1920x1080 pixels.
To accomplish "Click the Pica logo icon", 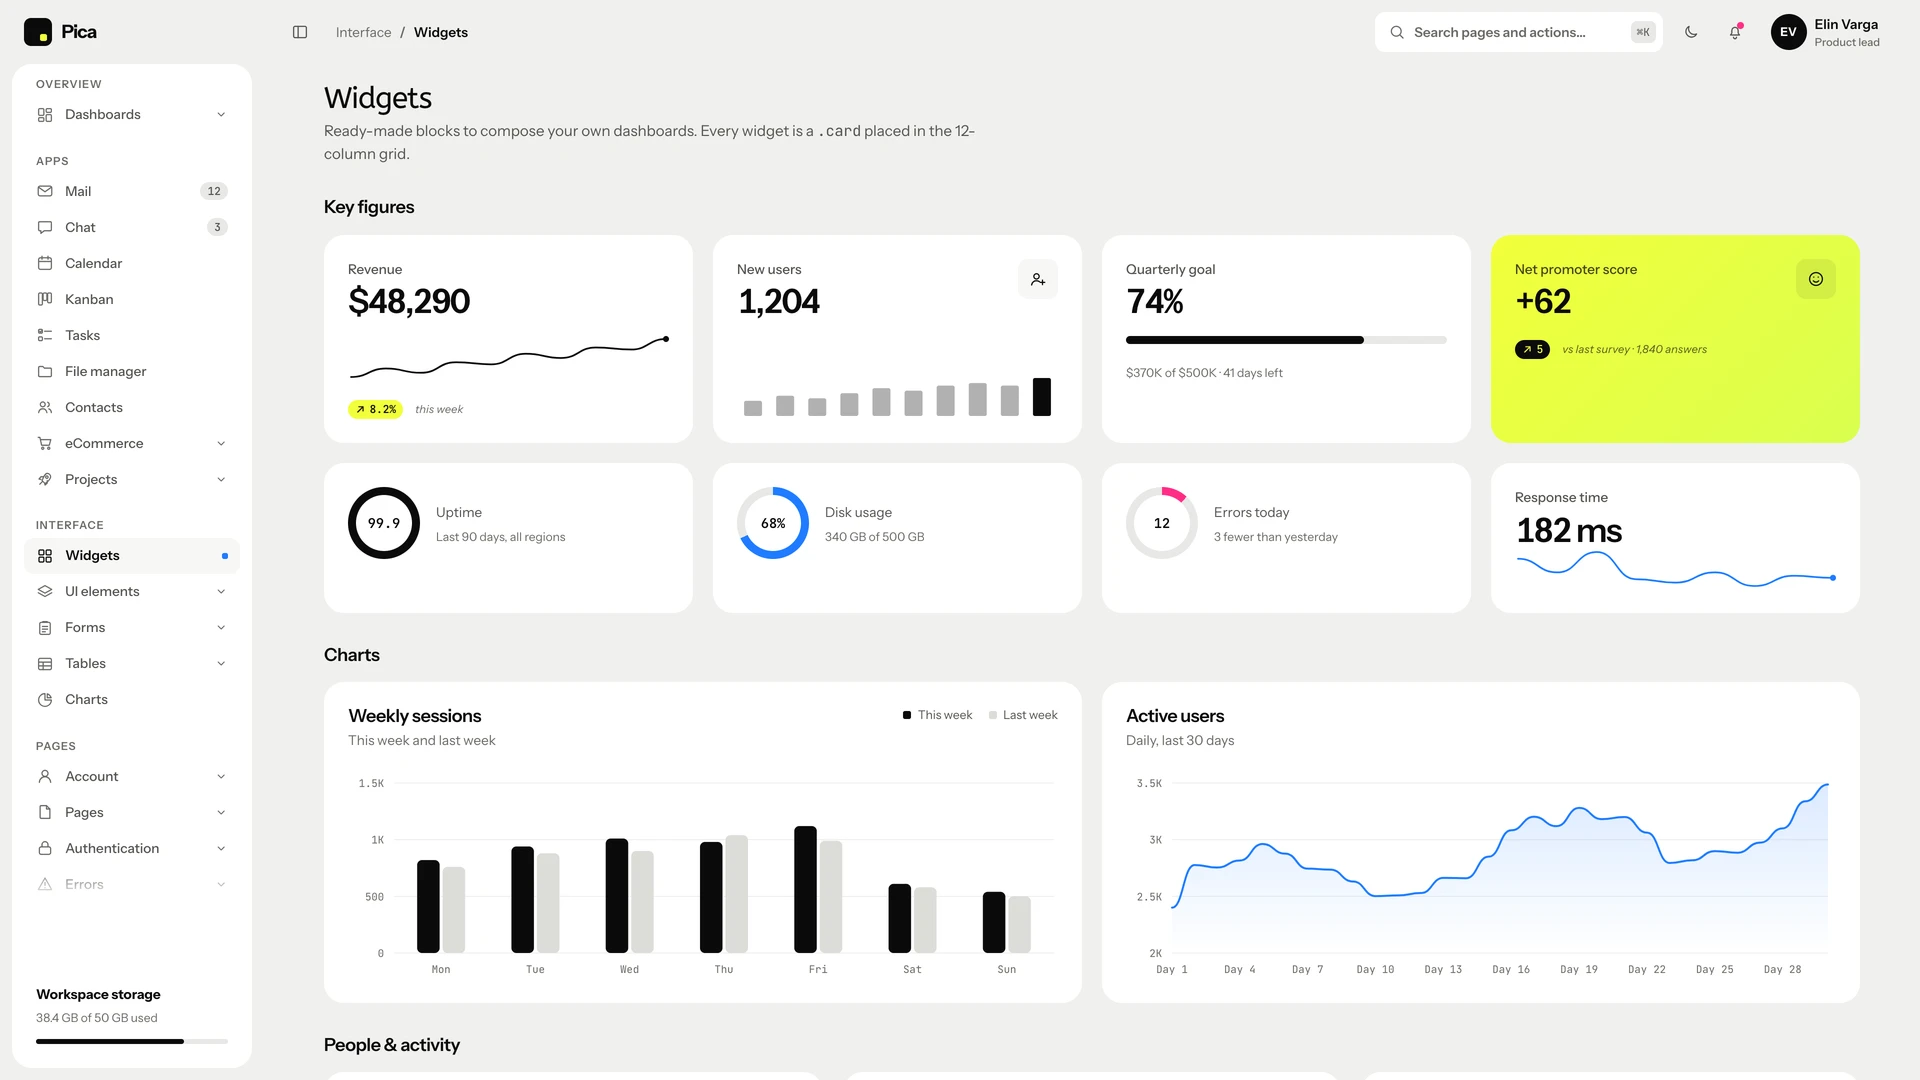I will pos(38,32).
